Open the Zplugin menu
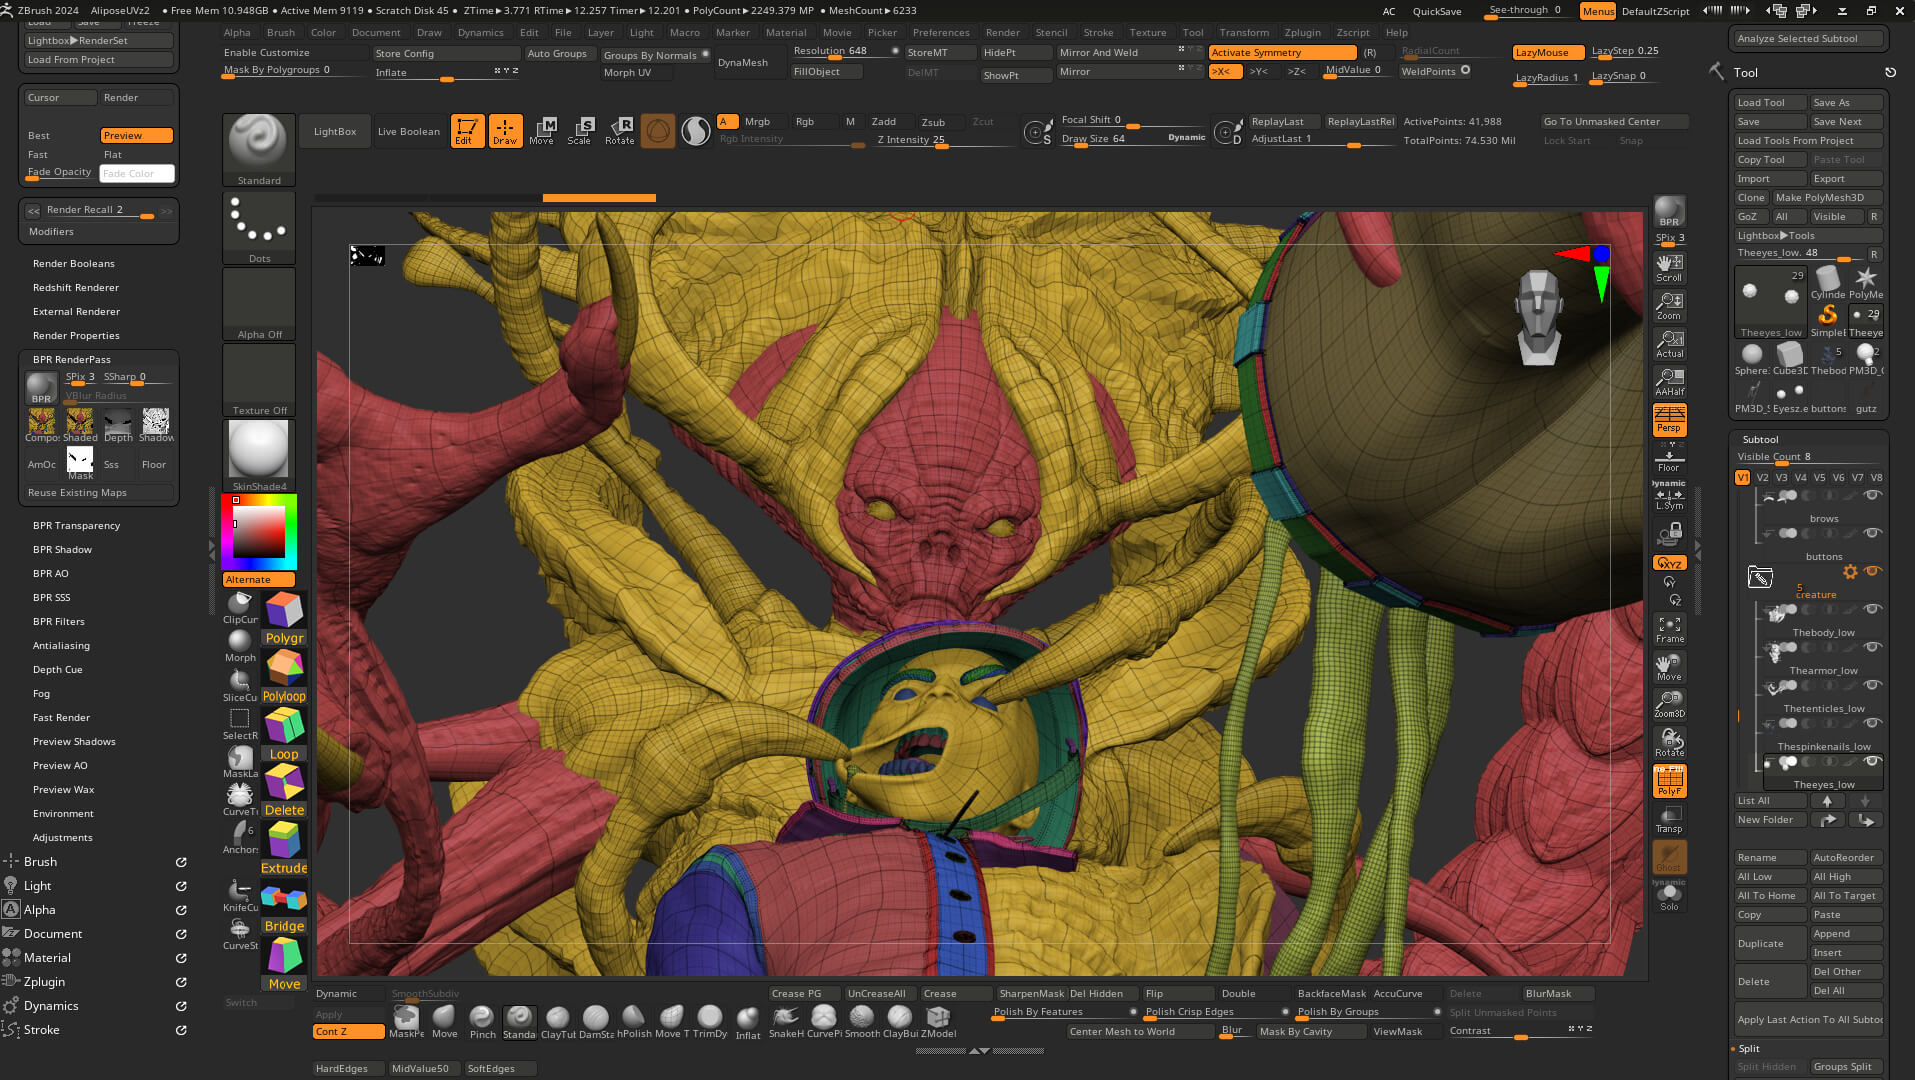 pos(1302,32)
